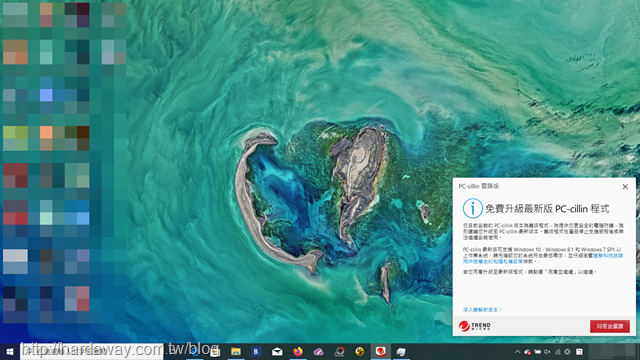Open the network signal icon in the tray
This screenshot has width=640, height=360.
[x=558, y=351]
